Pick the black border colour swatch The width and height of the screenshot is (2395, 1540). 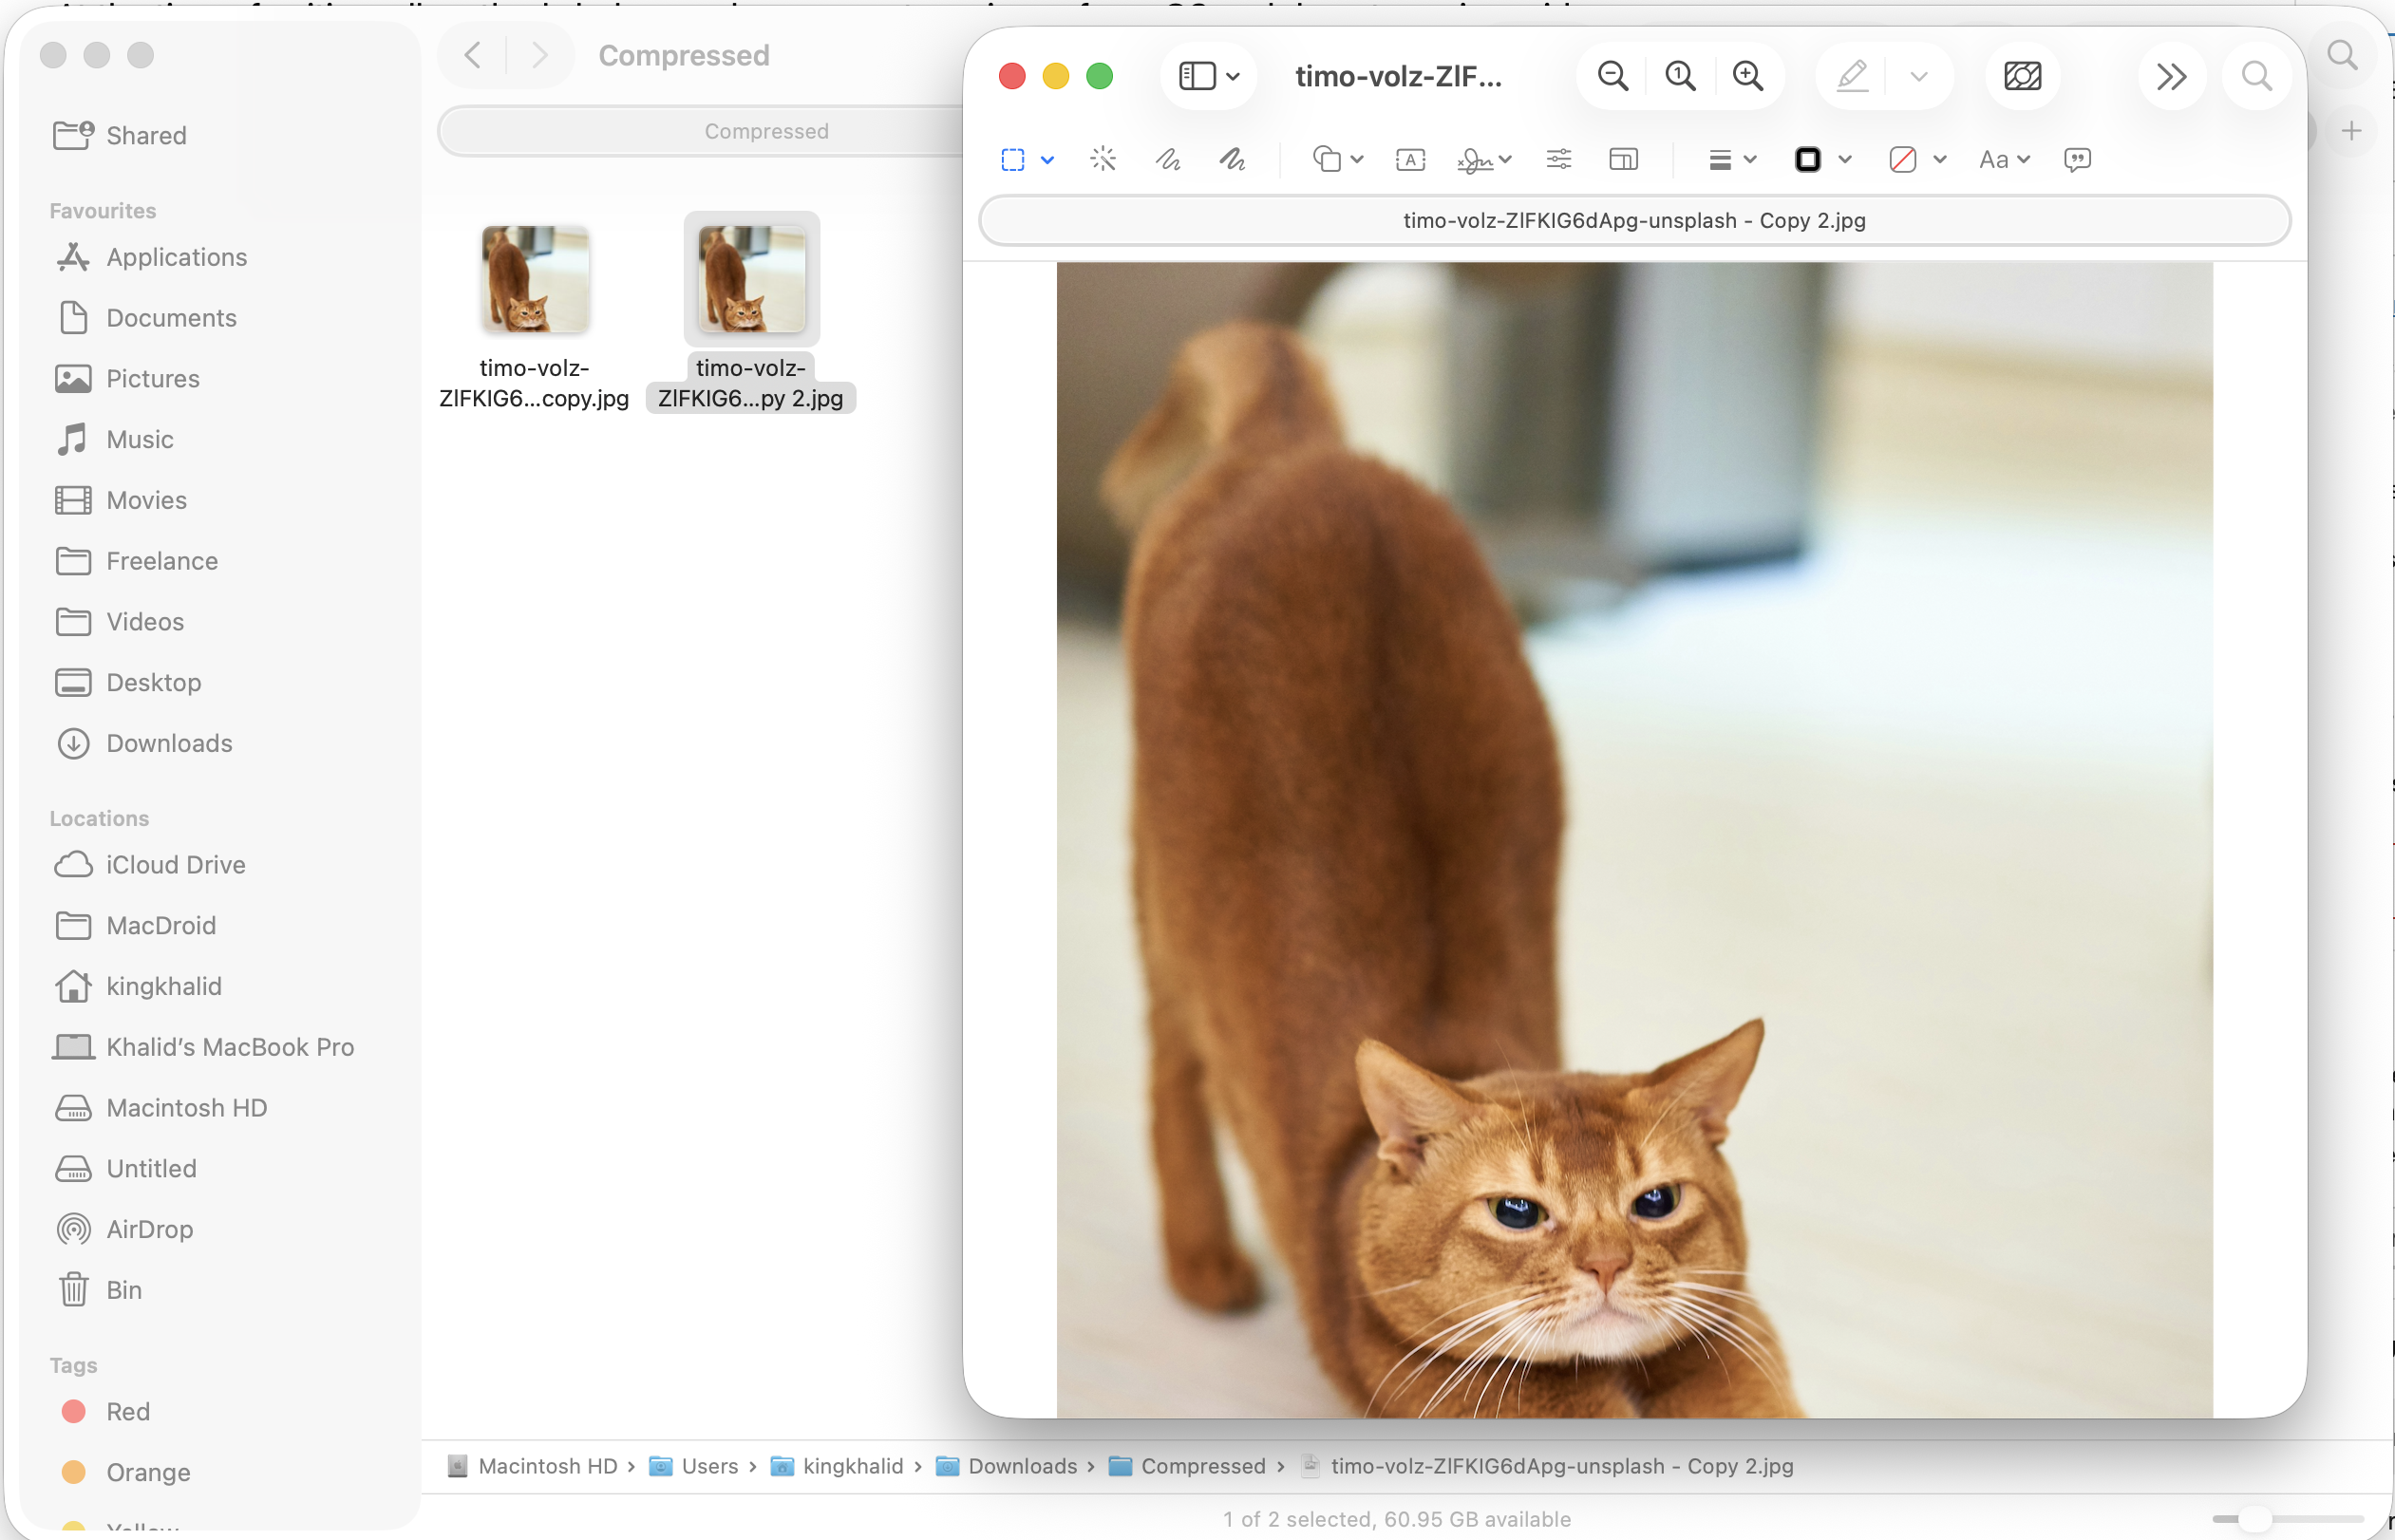[x=1808, y=160]
